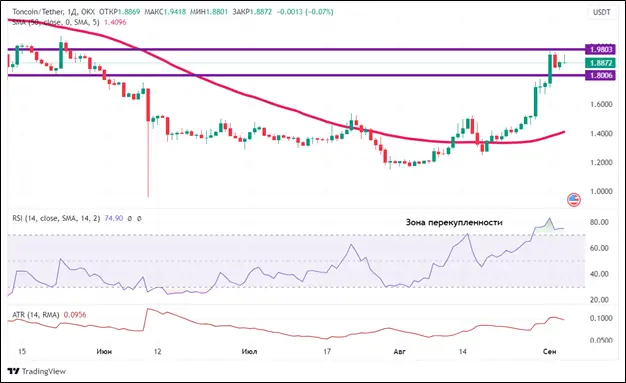Click the RSI indicator legend label

click(x=56, y=218)
